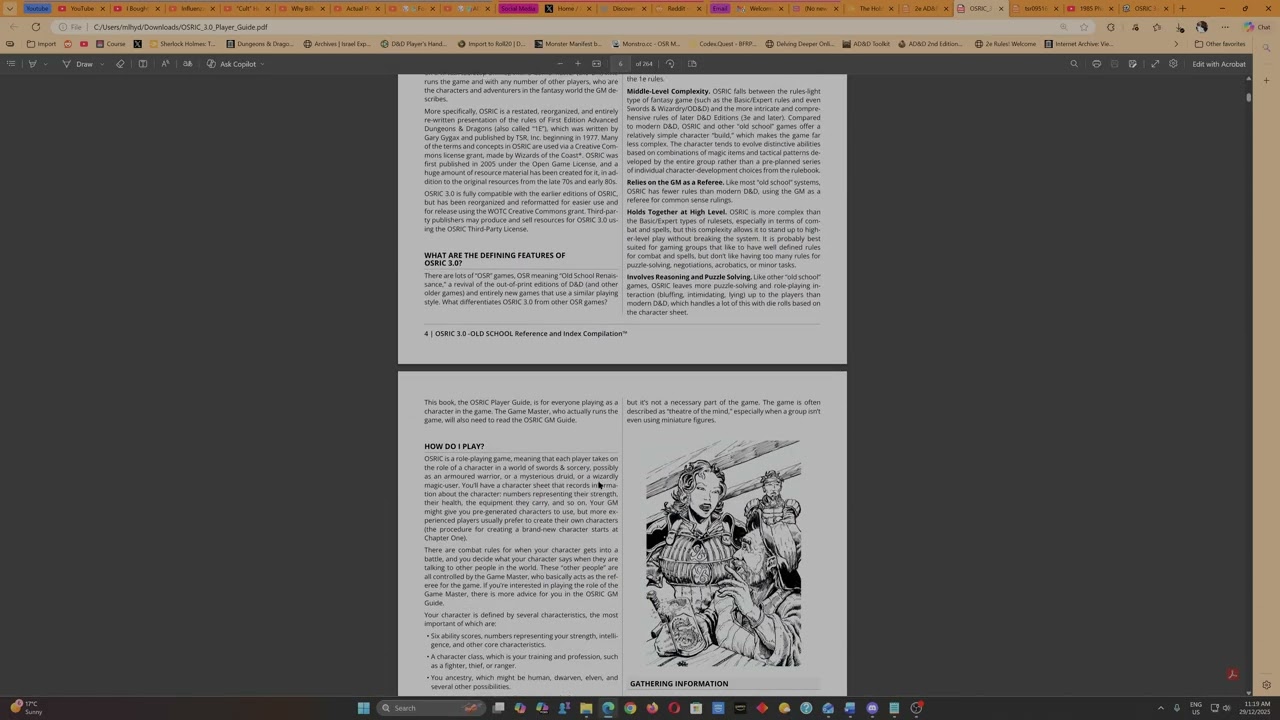Open the highlight color dropdown arrow
Image resolution: width=1280 pixels, height=720 pixels.
(45, 64)
